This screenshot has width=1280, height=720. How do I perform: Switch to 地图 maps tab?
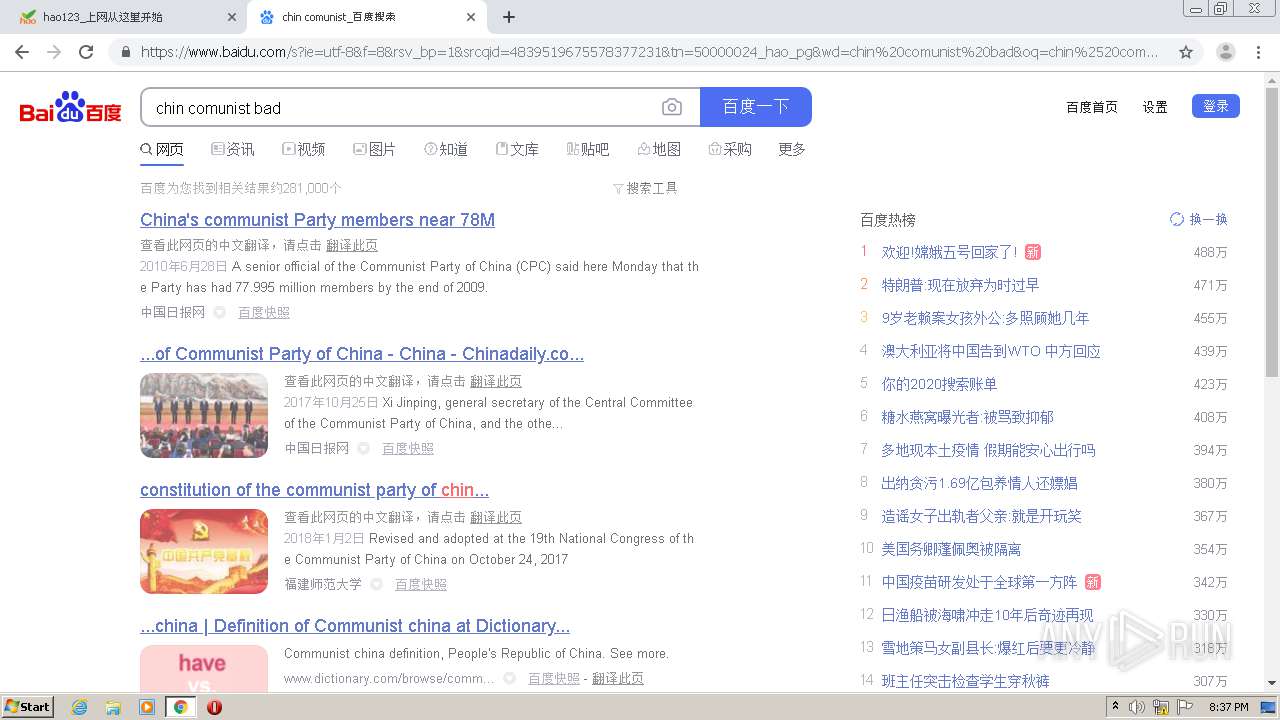(x=659, y=149)
